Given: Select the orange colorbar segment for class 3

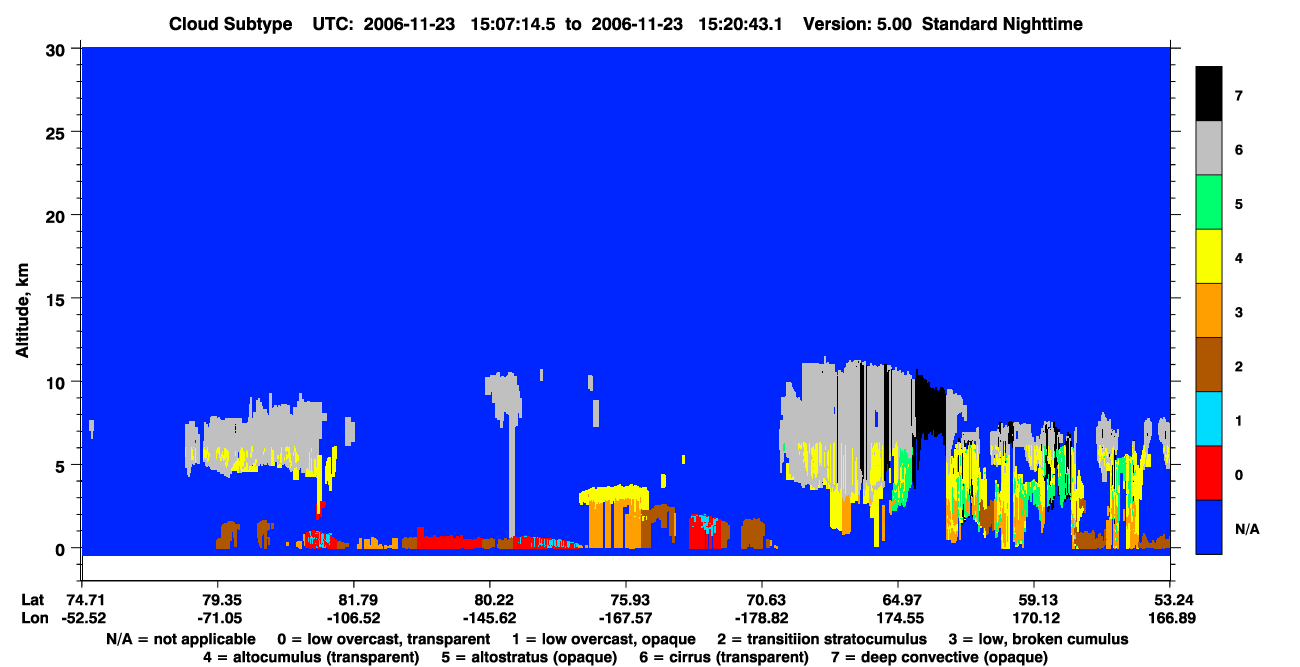Looking at the screenshot, I should [x=1209, y=310].
